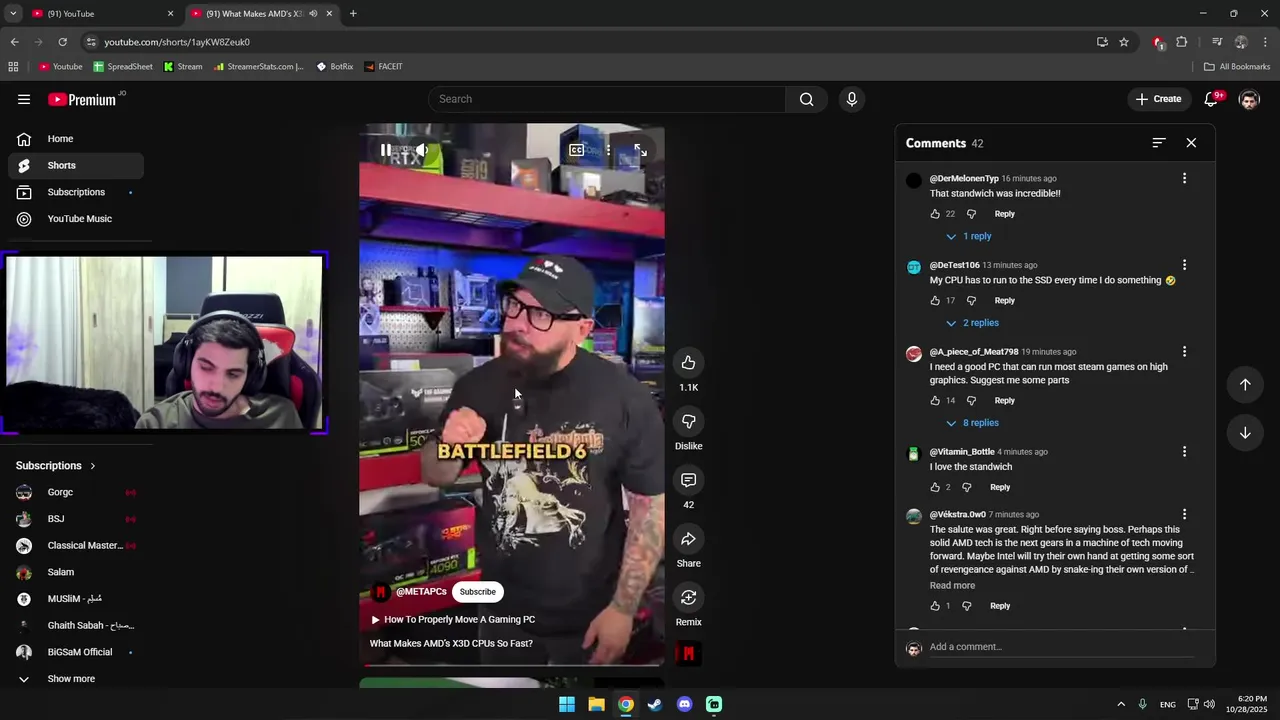The width and height of the screenshot is (1280, 720).
Task: Subscribe to METAPCs channel
Action: click(477, 592)
